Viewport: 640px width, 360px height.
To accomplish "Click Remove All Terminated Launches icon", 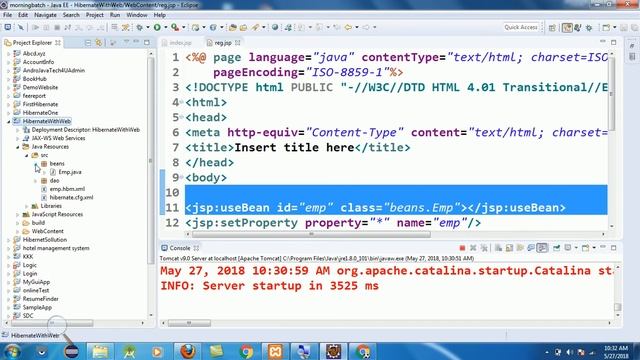I will click(x=484, y=248).
